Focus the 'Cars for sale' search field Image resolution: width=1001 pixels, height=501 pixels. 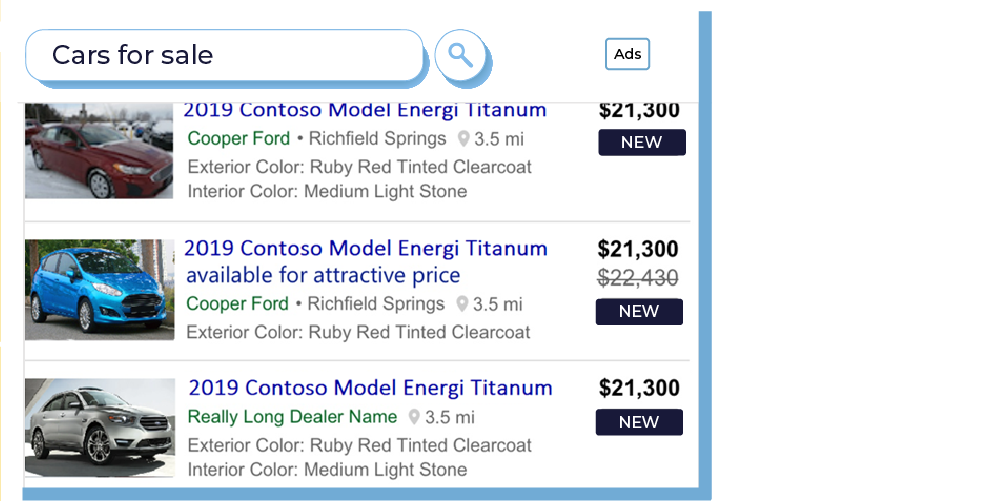pyautogui.click(x=224, y=55)
